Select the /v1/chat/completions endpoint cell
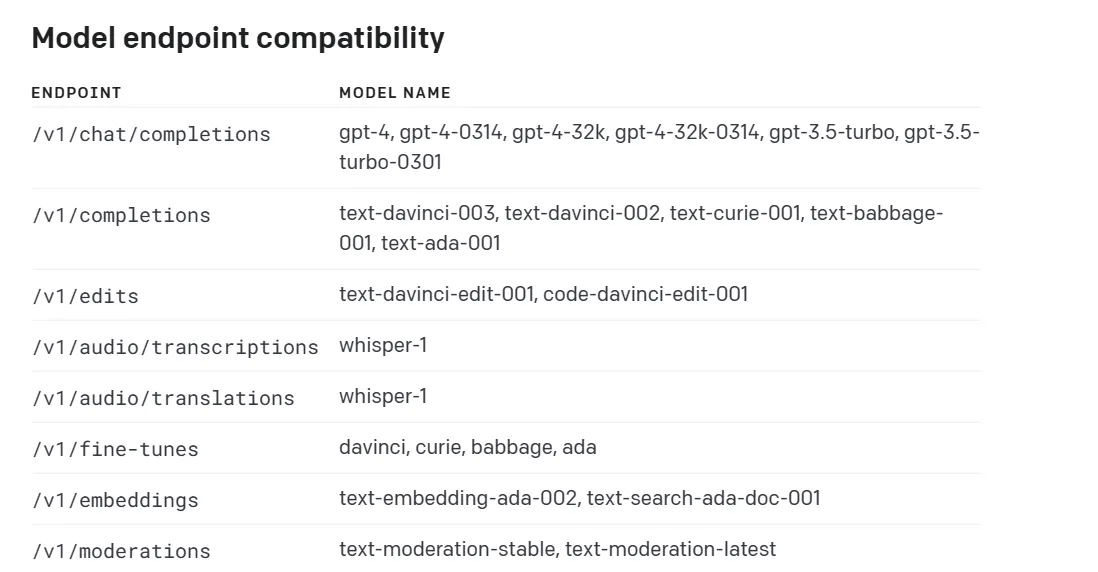1098x572 pixels. 151,134
